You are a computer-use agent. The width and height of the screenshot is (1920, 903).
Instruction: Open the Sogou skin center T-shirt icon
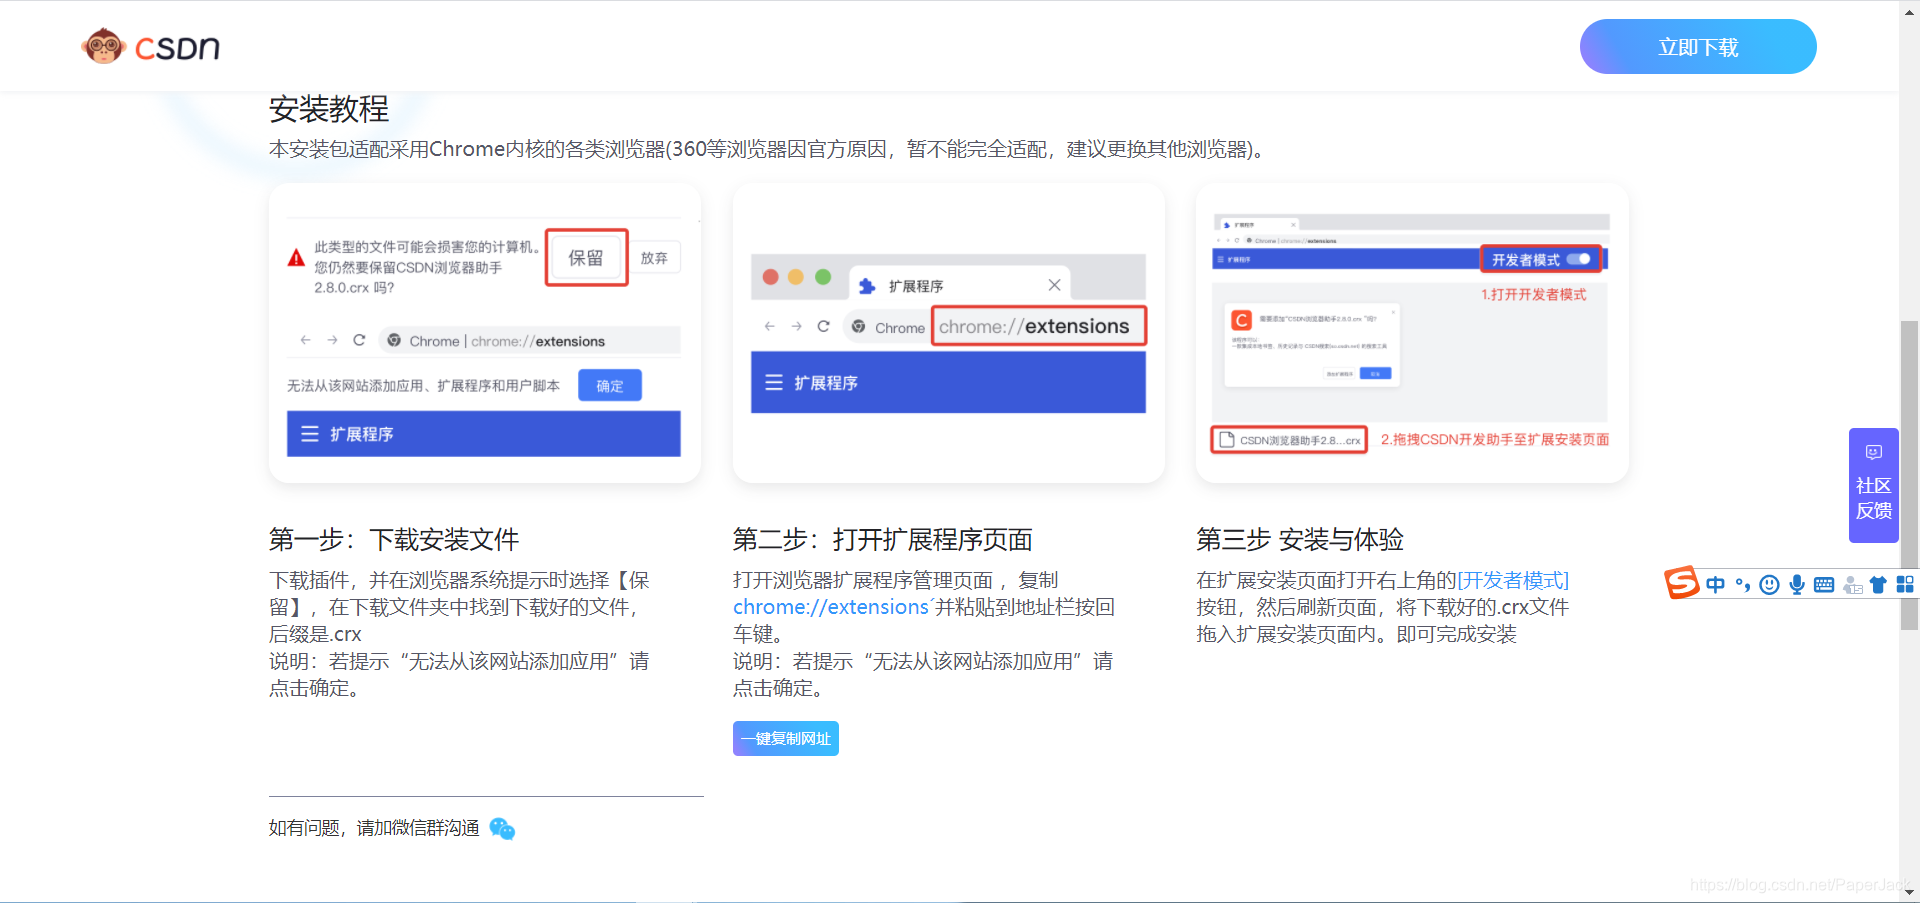1878,583
